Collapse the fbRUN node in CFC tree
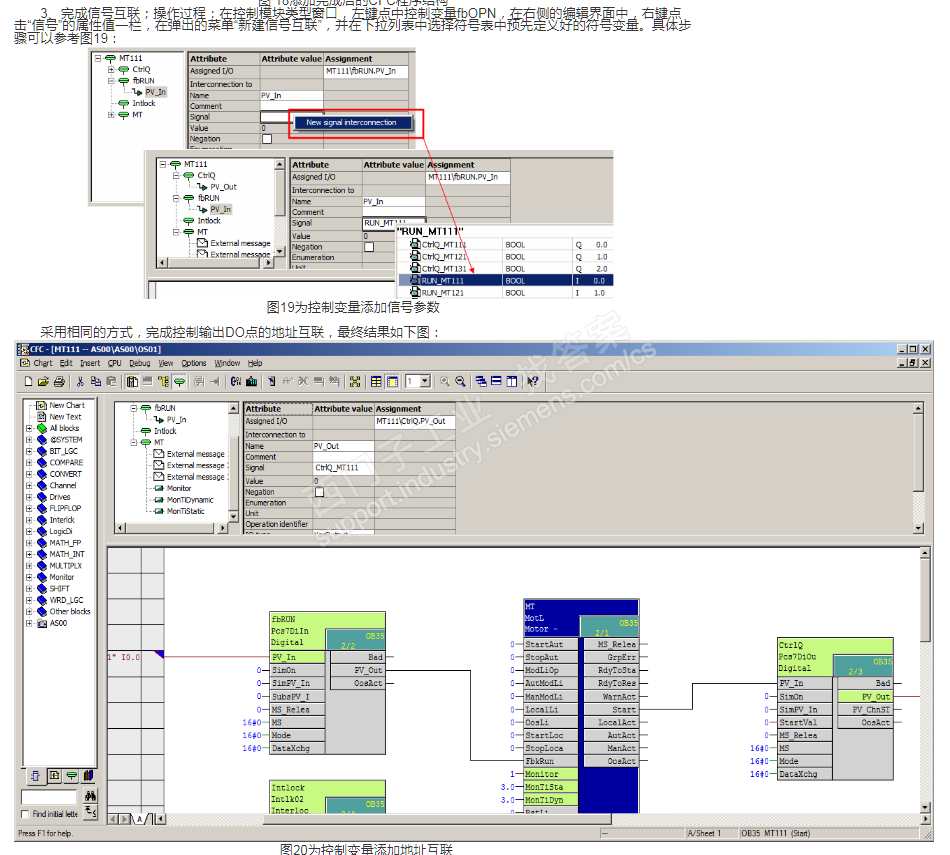 (134, 408)
